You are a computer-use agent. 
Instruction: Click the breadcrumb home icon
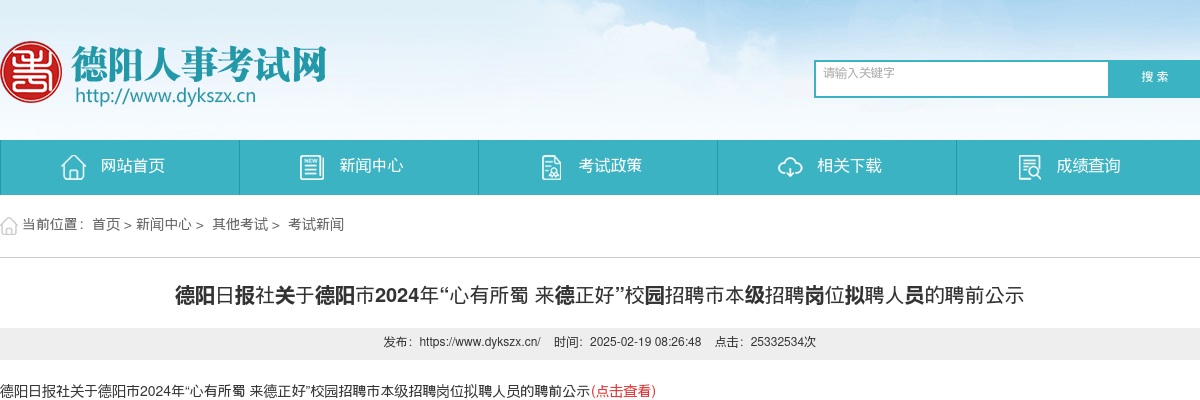[x=9, y=225]
